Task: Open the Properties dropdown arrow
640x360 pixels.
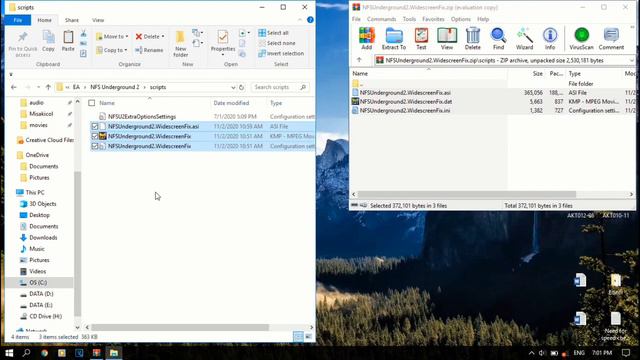Action: pyautogui.click(x=223, y=55)
